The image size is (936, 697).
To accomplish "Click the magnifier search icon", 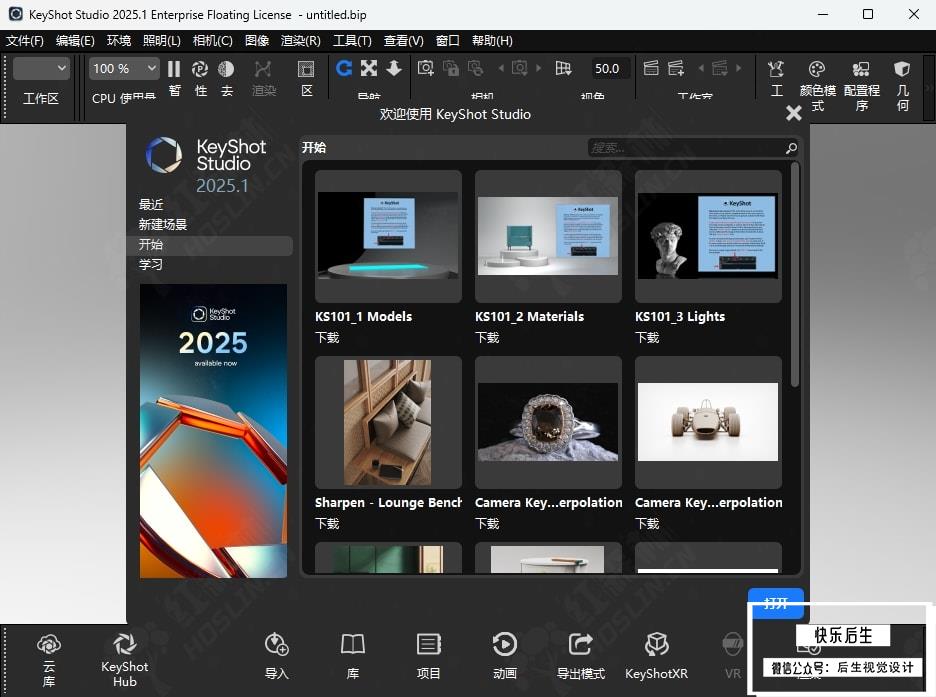I will pyautogui.click(x=792, y=148).
